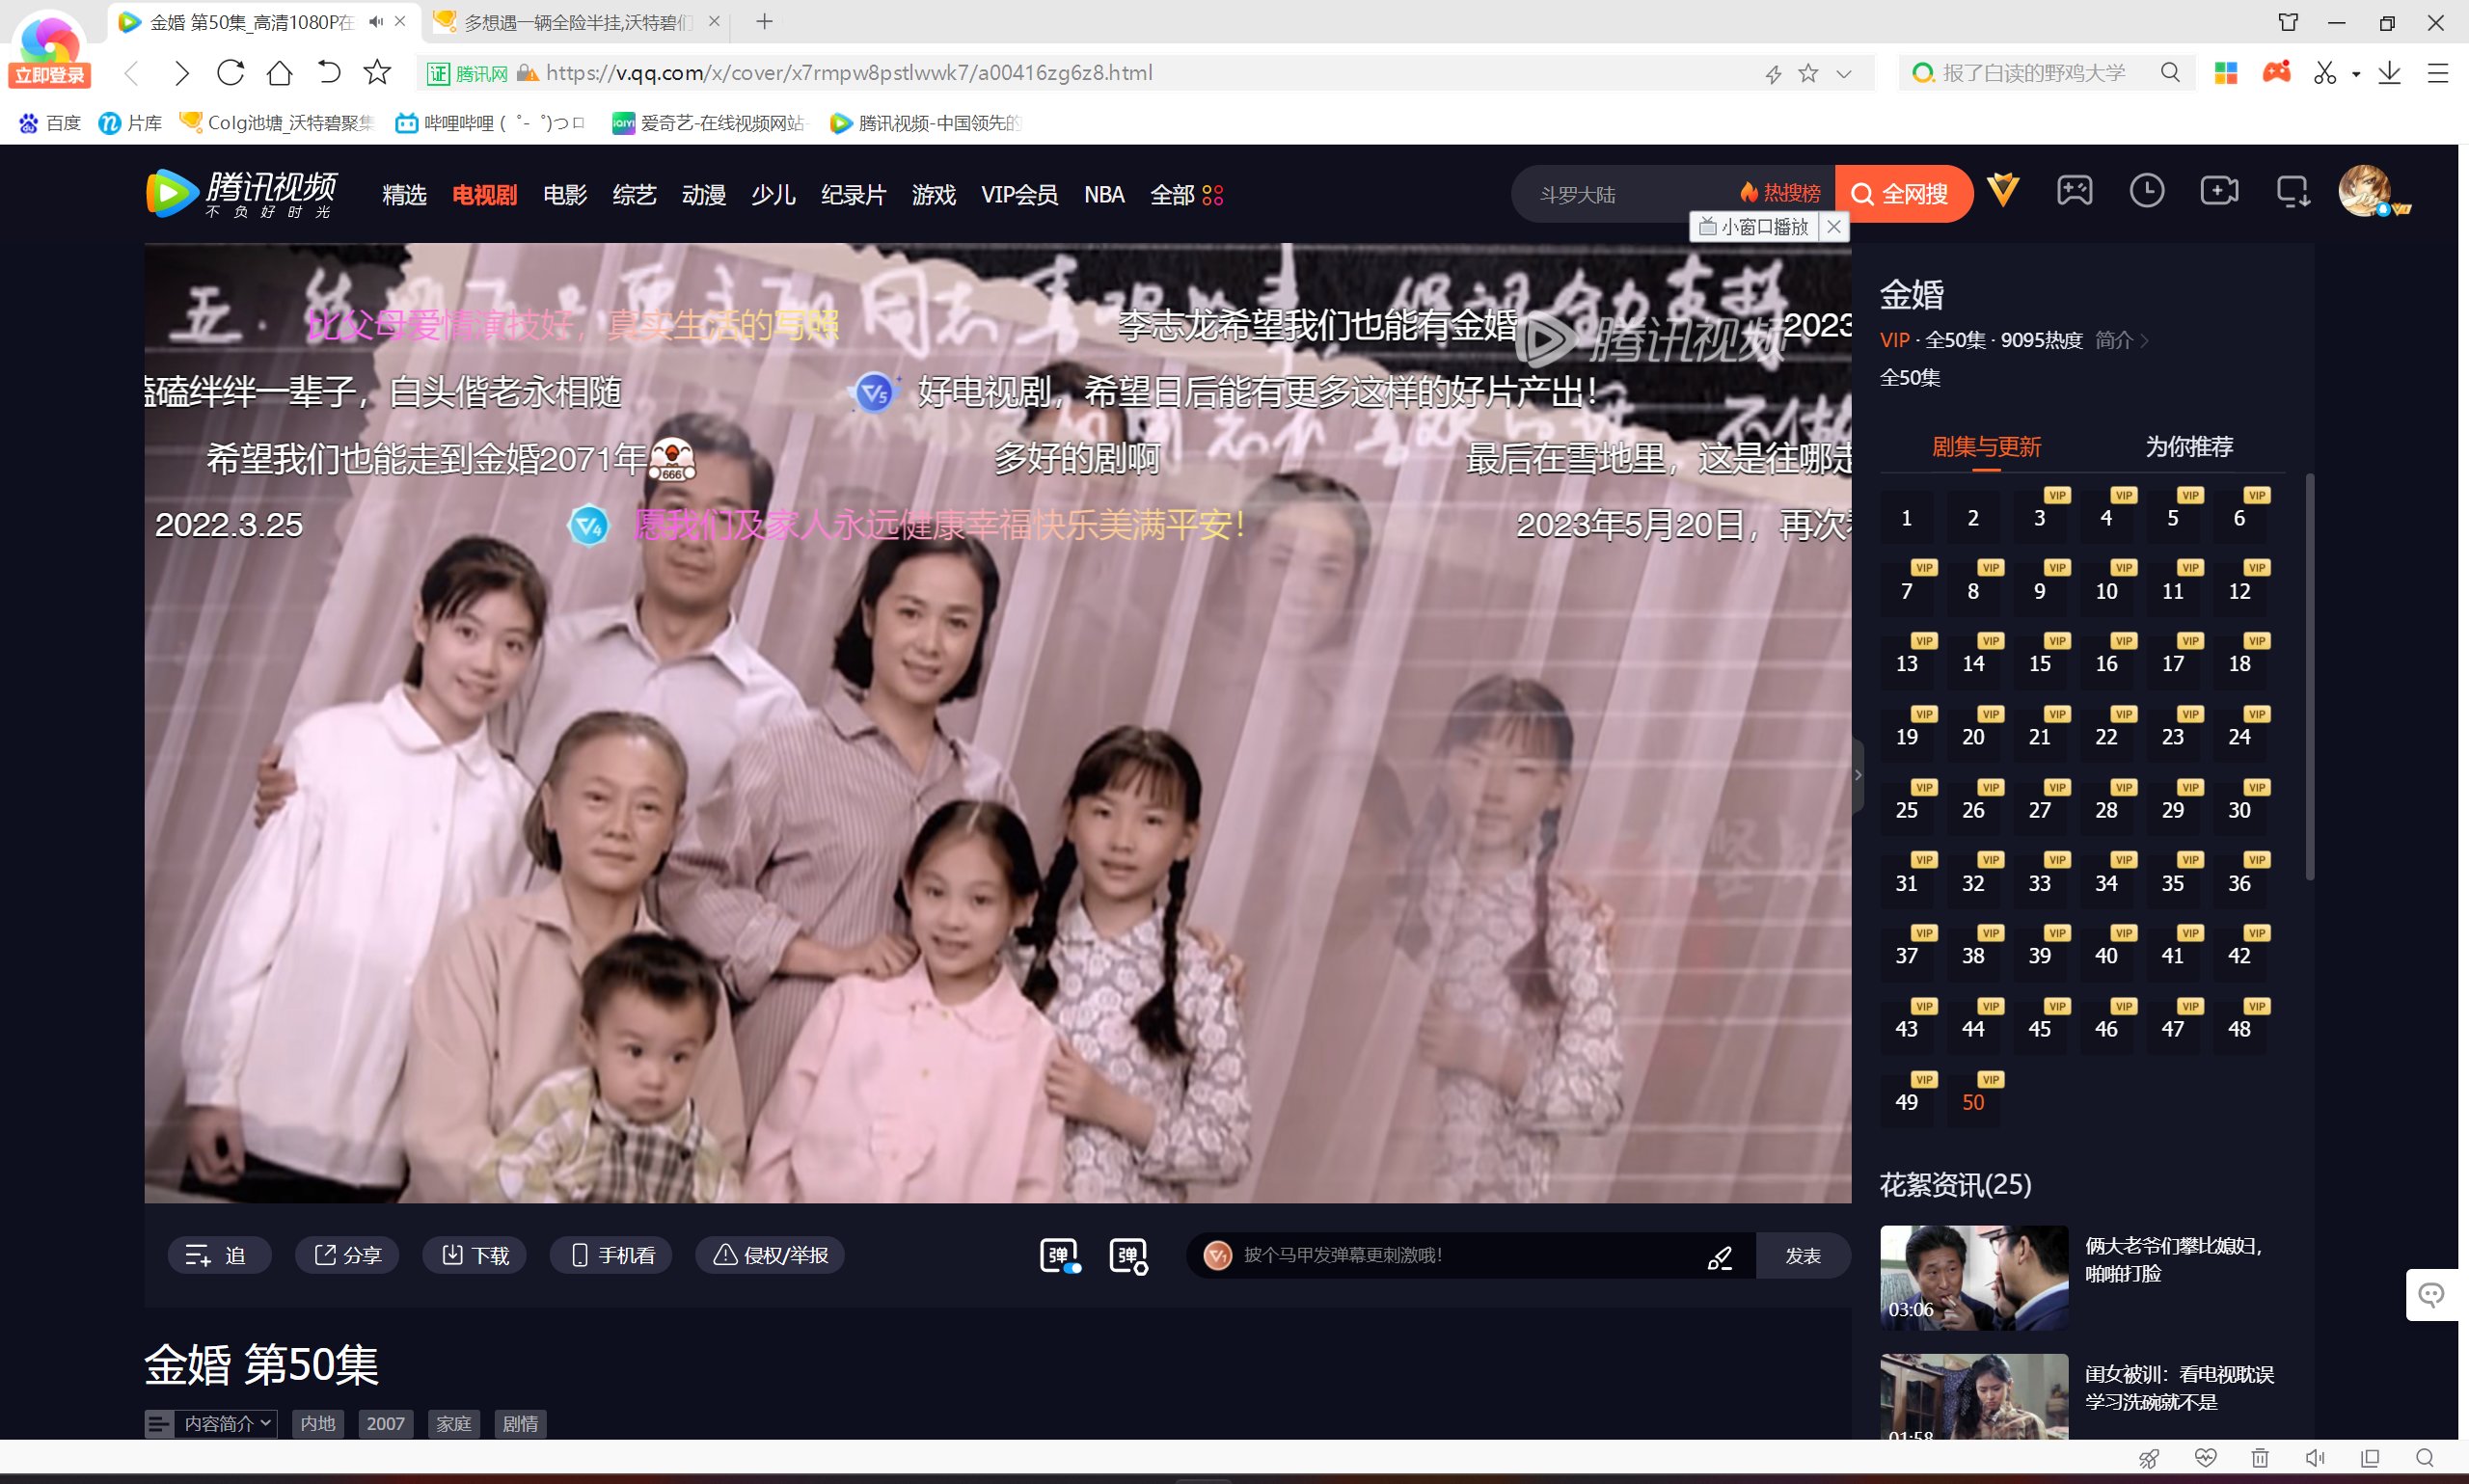The height and width of the screenshot is (1484, 2469).
Task: Click the 小窗口播放 mini window button
Action: pyautogui.click(x=1753, y=227)
